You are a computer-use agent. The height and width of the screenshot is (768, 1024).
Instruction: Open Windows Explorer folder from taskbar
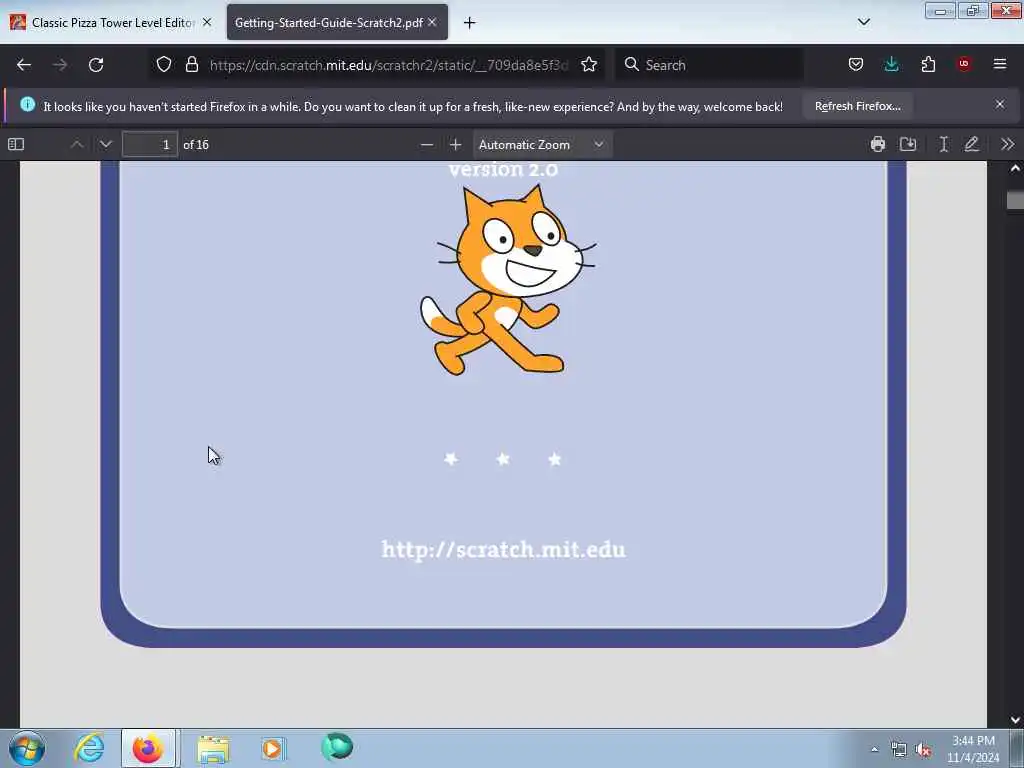213,749
